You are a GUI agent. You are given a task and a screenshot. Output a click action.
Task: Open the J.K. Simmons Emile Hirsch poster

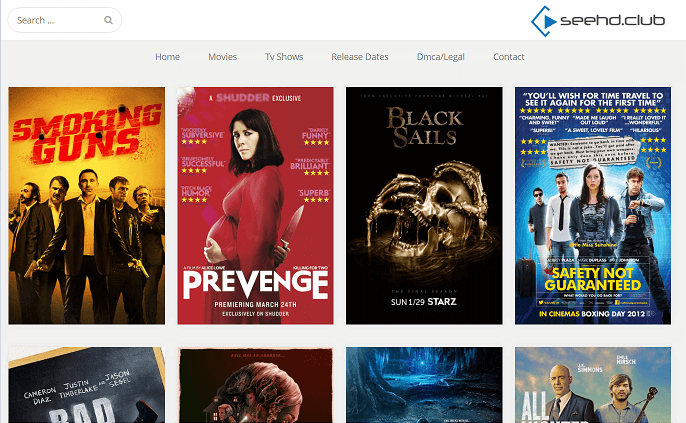point(593,385)
